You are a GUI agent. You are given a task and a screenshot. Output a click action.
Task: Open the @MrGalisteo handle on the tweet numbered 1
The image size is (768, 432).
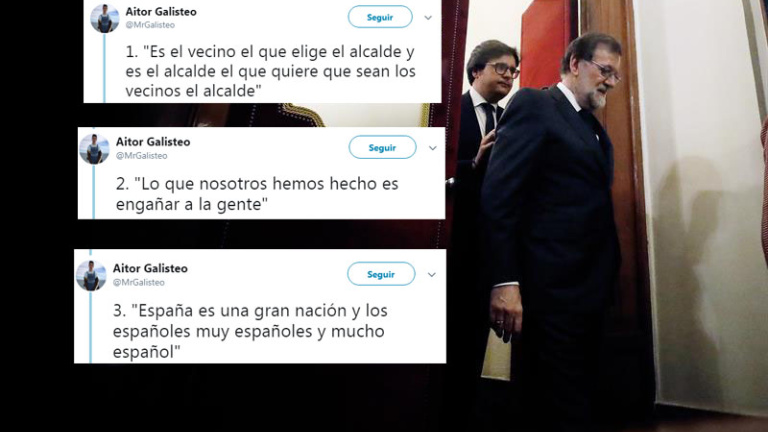click(x=150, y=25)
